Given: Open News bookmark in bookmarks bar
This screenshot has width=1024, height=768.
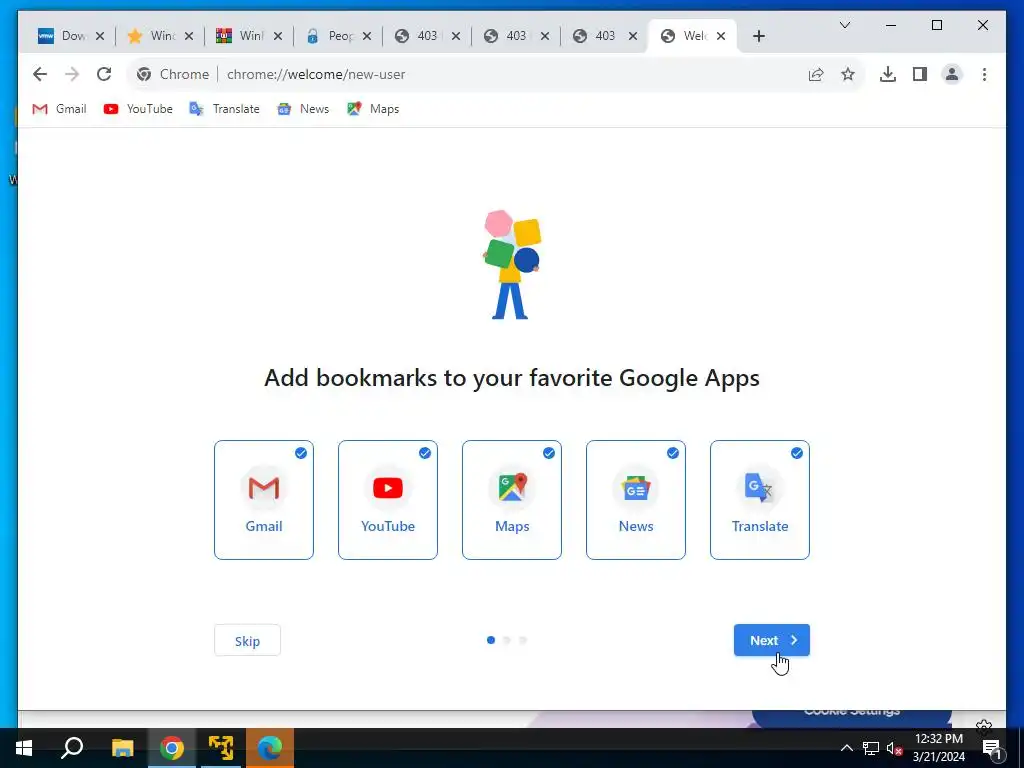Looking at the screenshot, I should [304, 109].
